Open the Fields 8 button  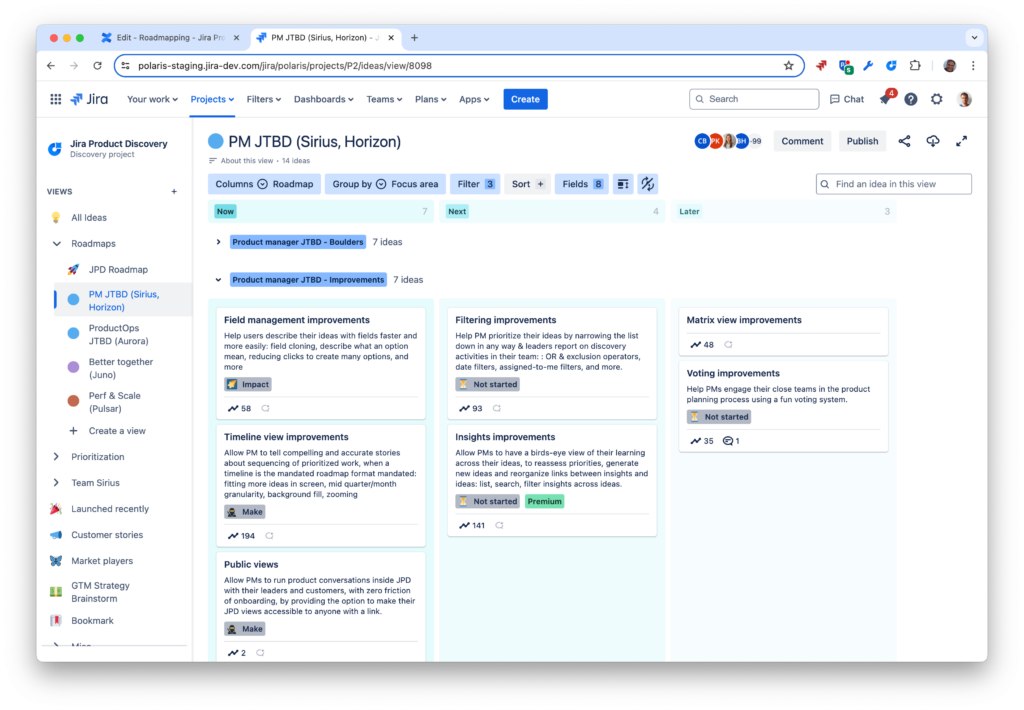pyautogui.click(x=582, y=184)
